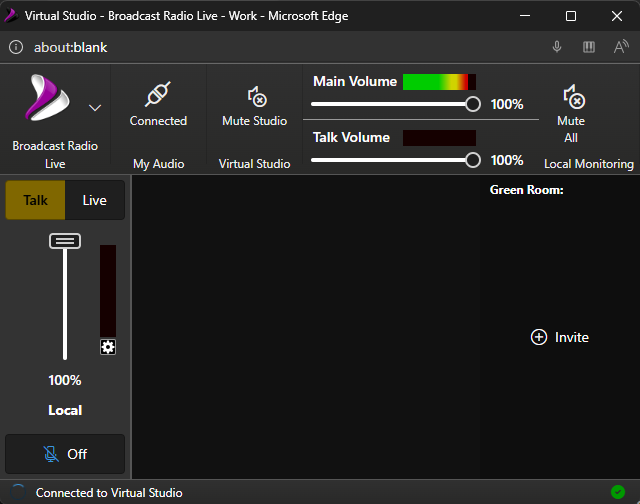Screen dimensions: 640x504
Task: Click the Virtual Studio app icon in title bar
Action: point(11,16)
